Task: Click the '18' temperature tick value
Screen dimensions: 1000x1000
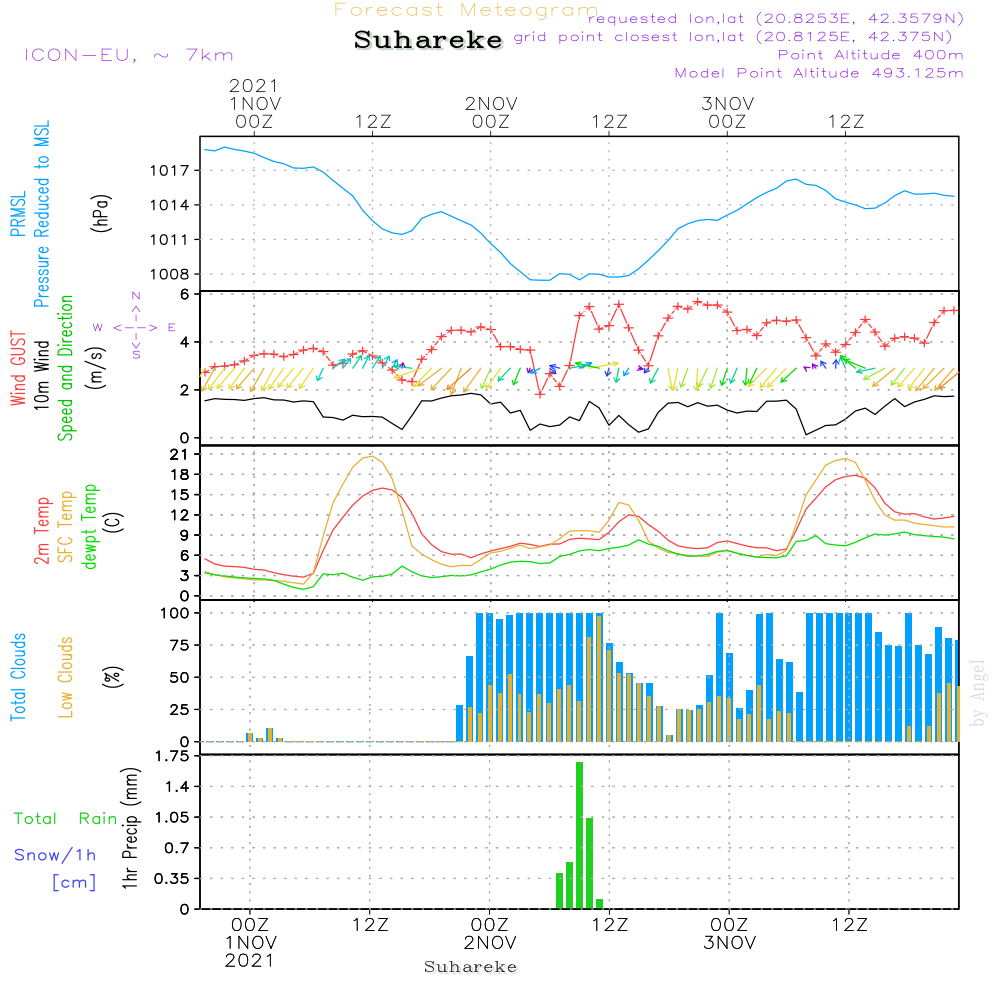Action: pyautogui.click(x=179, y=475)
